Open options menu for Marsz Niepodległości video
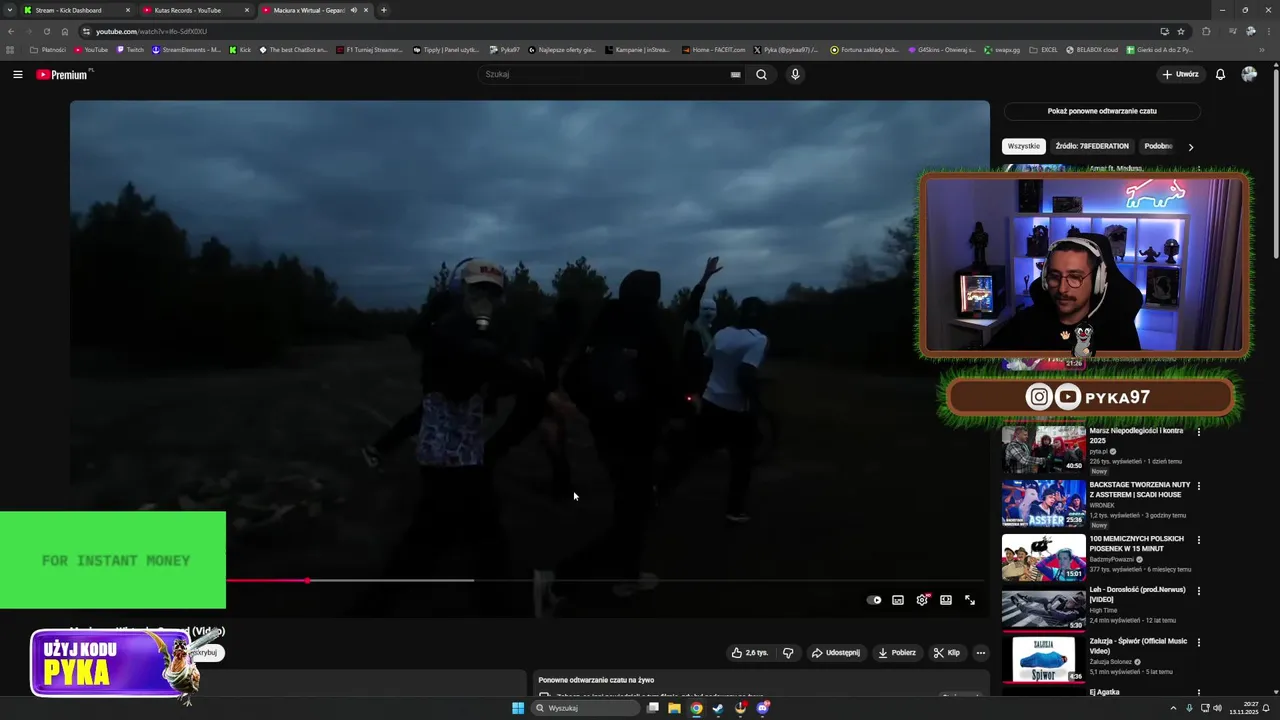 pos(1199,432)
